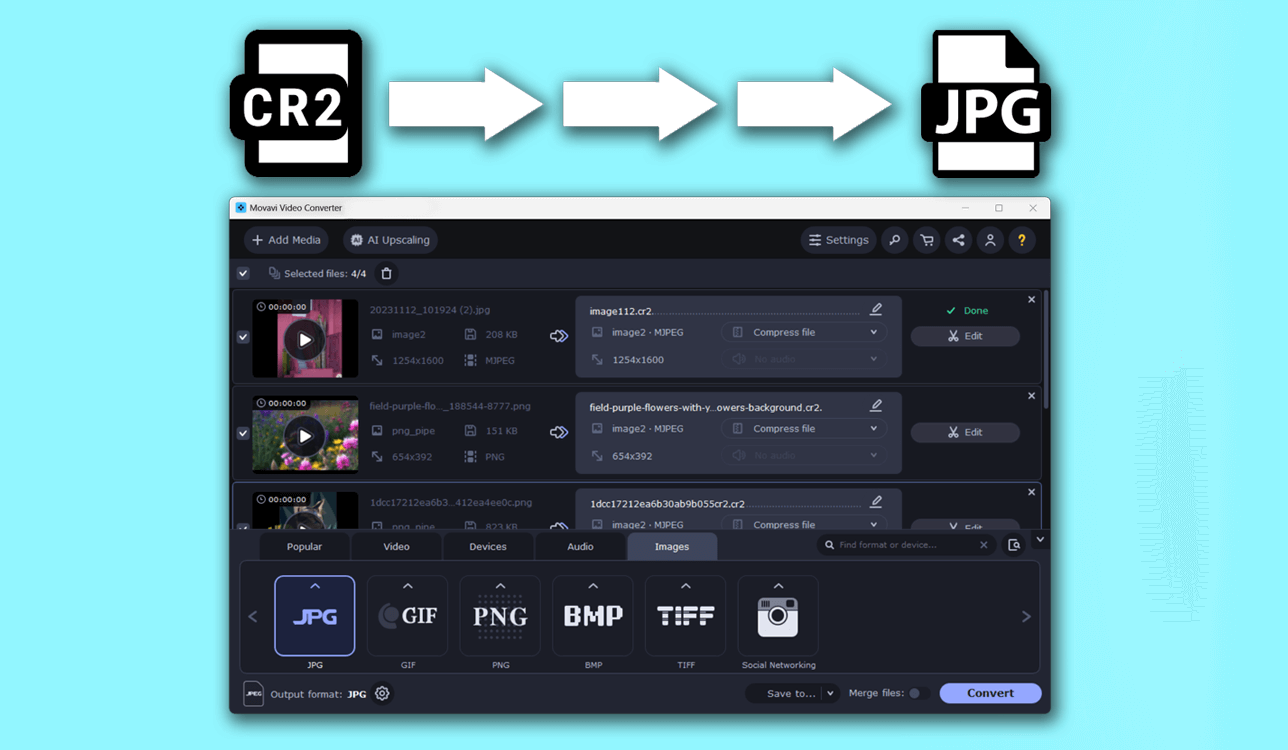The image size is (1288, 750).
Task: Click the detect device icon beside search
Action: [1014, 545]
